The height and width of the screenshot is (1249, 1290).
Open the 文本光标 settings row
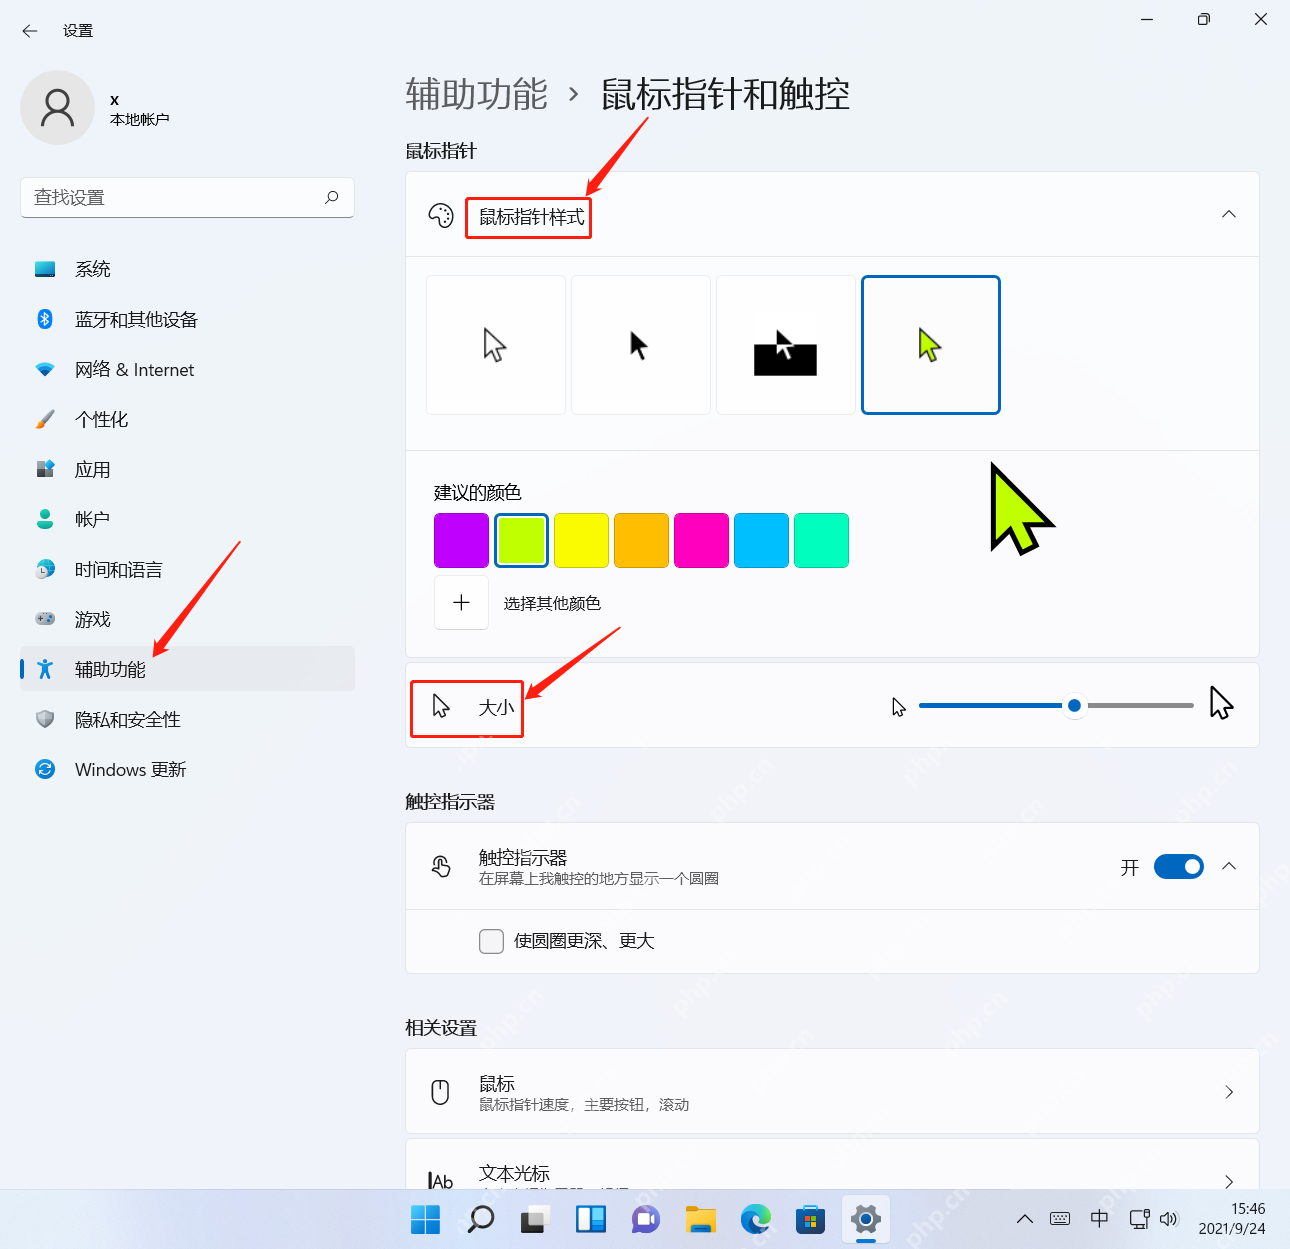[832, 1165]
